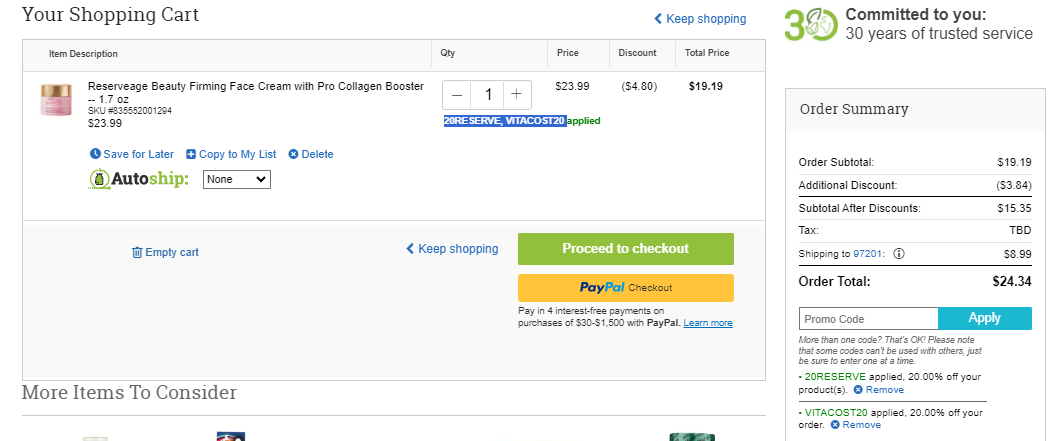
Task: Change the shipping zip code 97201
Action: click(x=866, y=254)
